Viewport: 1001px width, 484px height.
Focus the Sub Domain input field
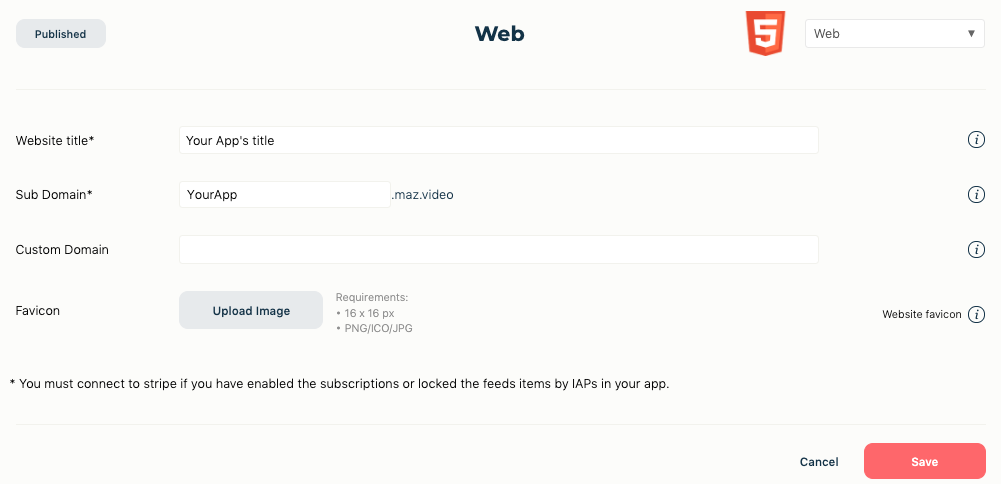click(x=285, y=194)
